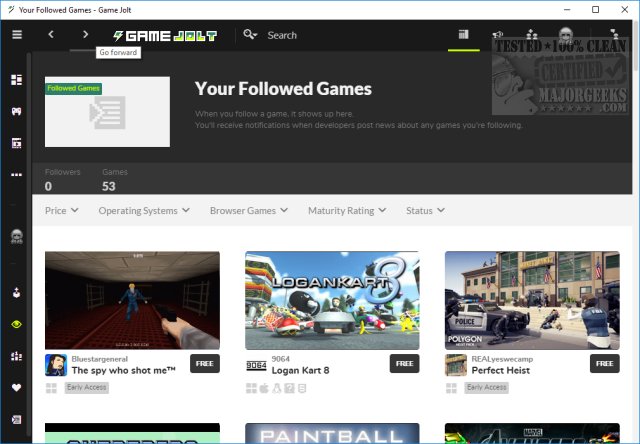This screenshot has width=640, height=444.
Task: Open the developer games icon in sidebar
Action: [17, 356]
